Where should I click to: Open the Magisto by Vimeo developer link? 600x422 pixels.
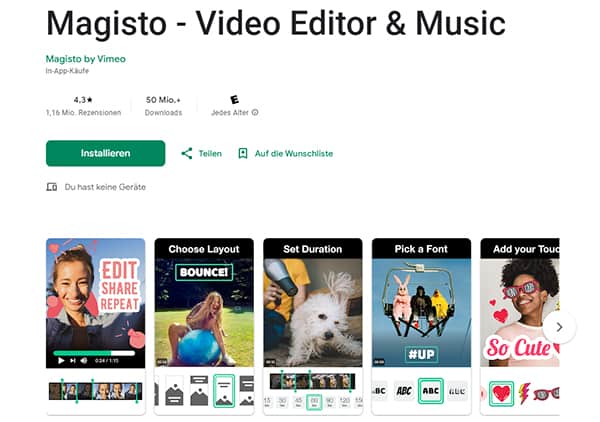coord(86,59)
